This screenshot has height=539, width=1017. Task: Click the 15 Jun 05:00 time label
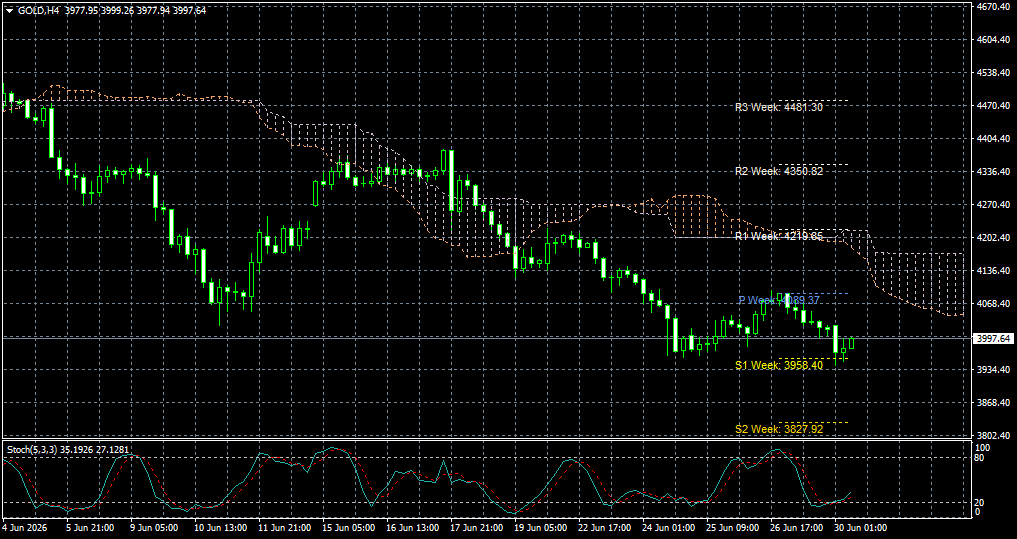[x=348, y=528]
